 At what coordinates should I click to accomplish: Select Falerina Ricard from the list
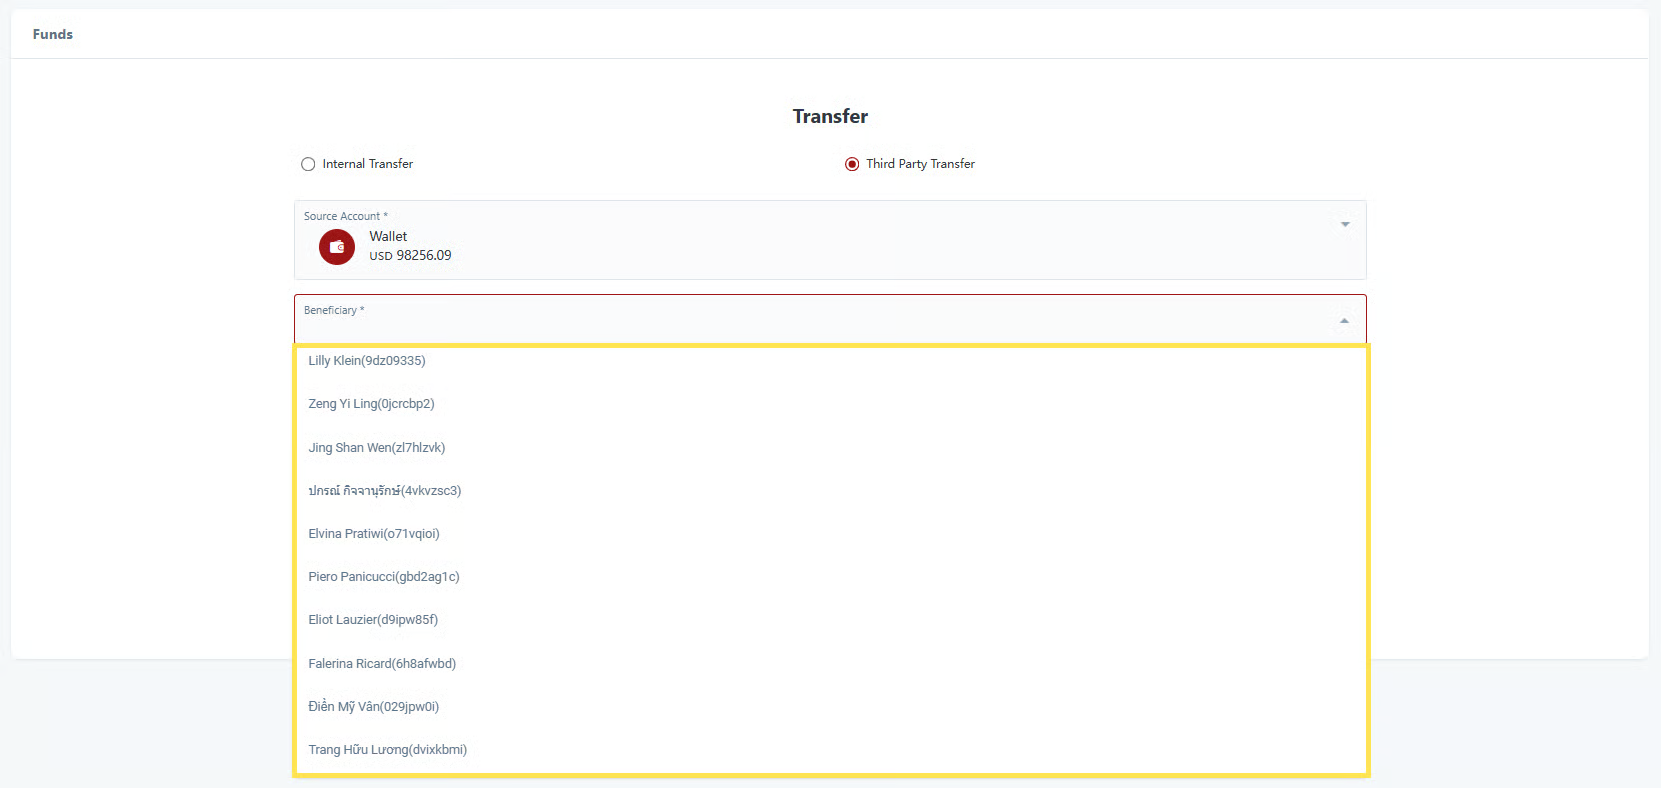click(x=382, y=664)
